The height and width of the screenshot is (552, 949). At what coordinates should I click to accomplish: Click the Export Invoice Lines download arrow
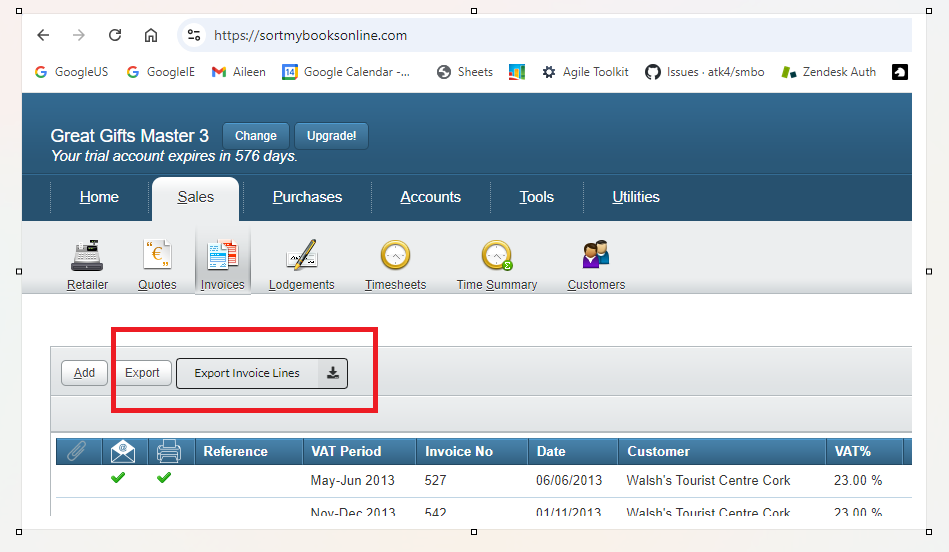pos(333,373)
